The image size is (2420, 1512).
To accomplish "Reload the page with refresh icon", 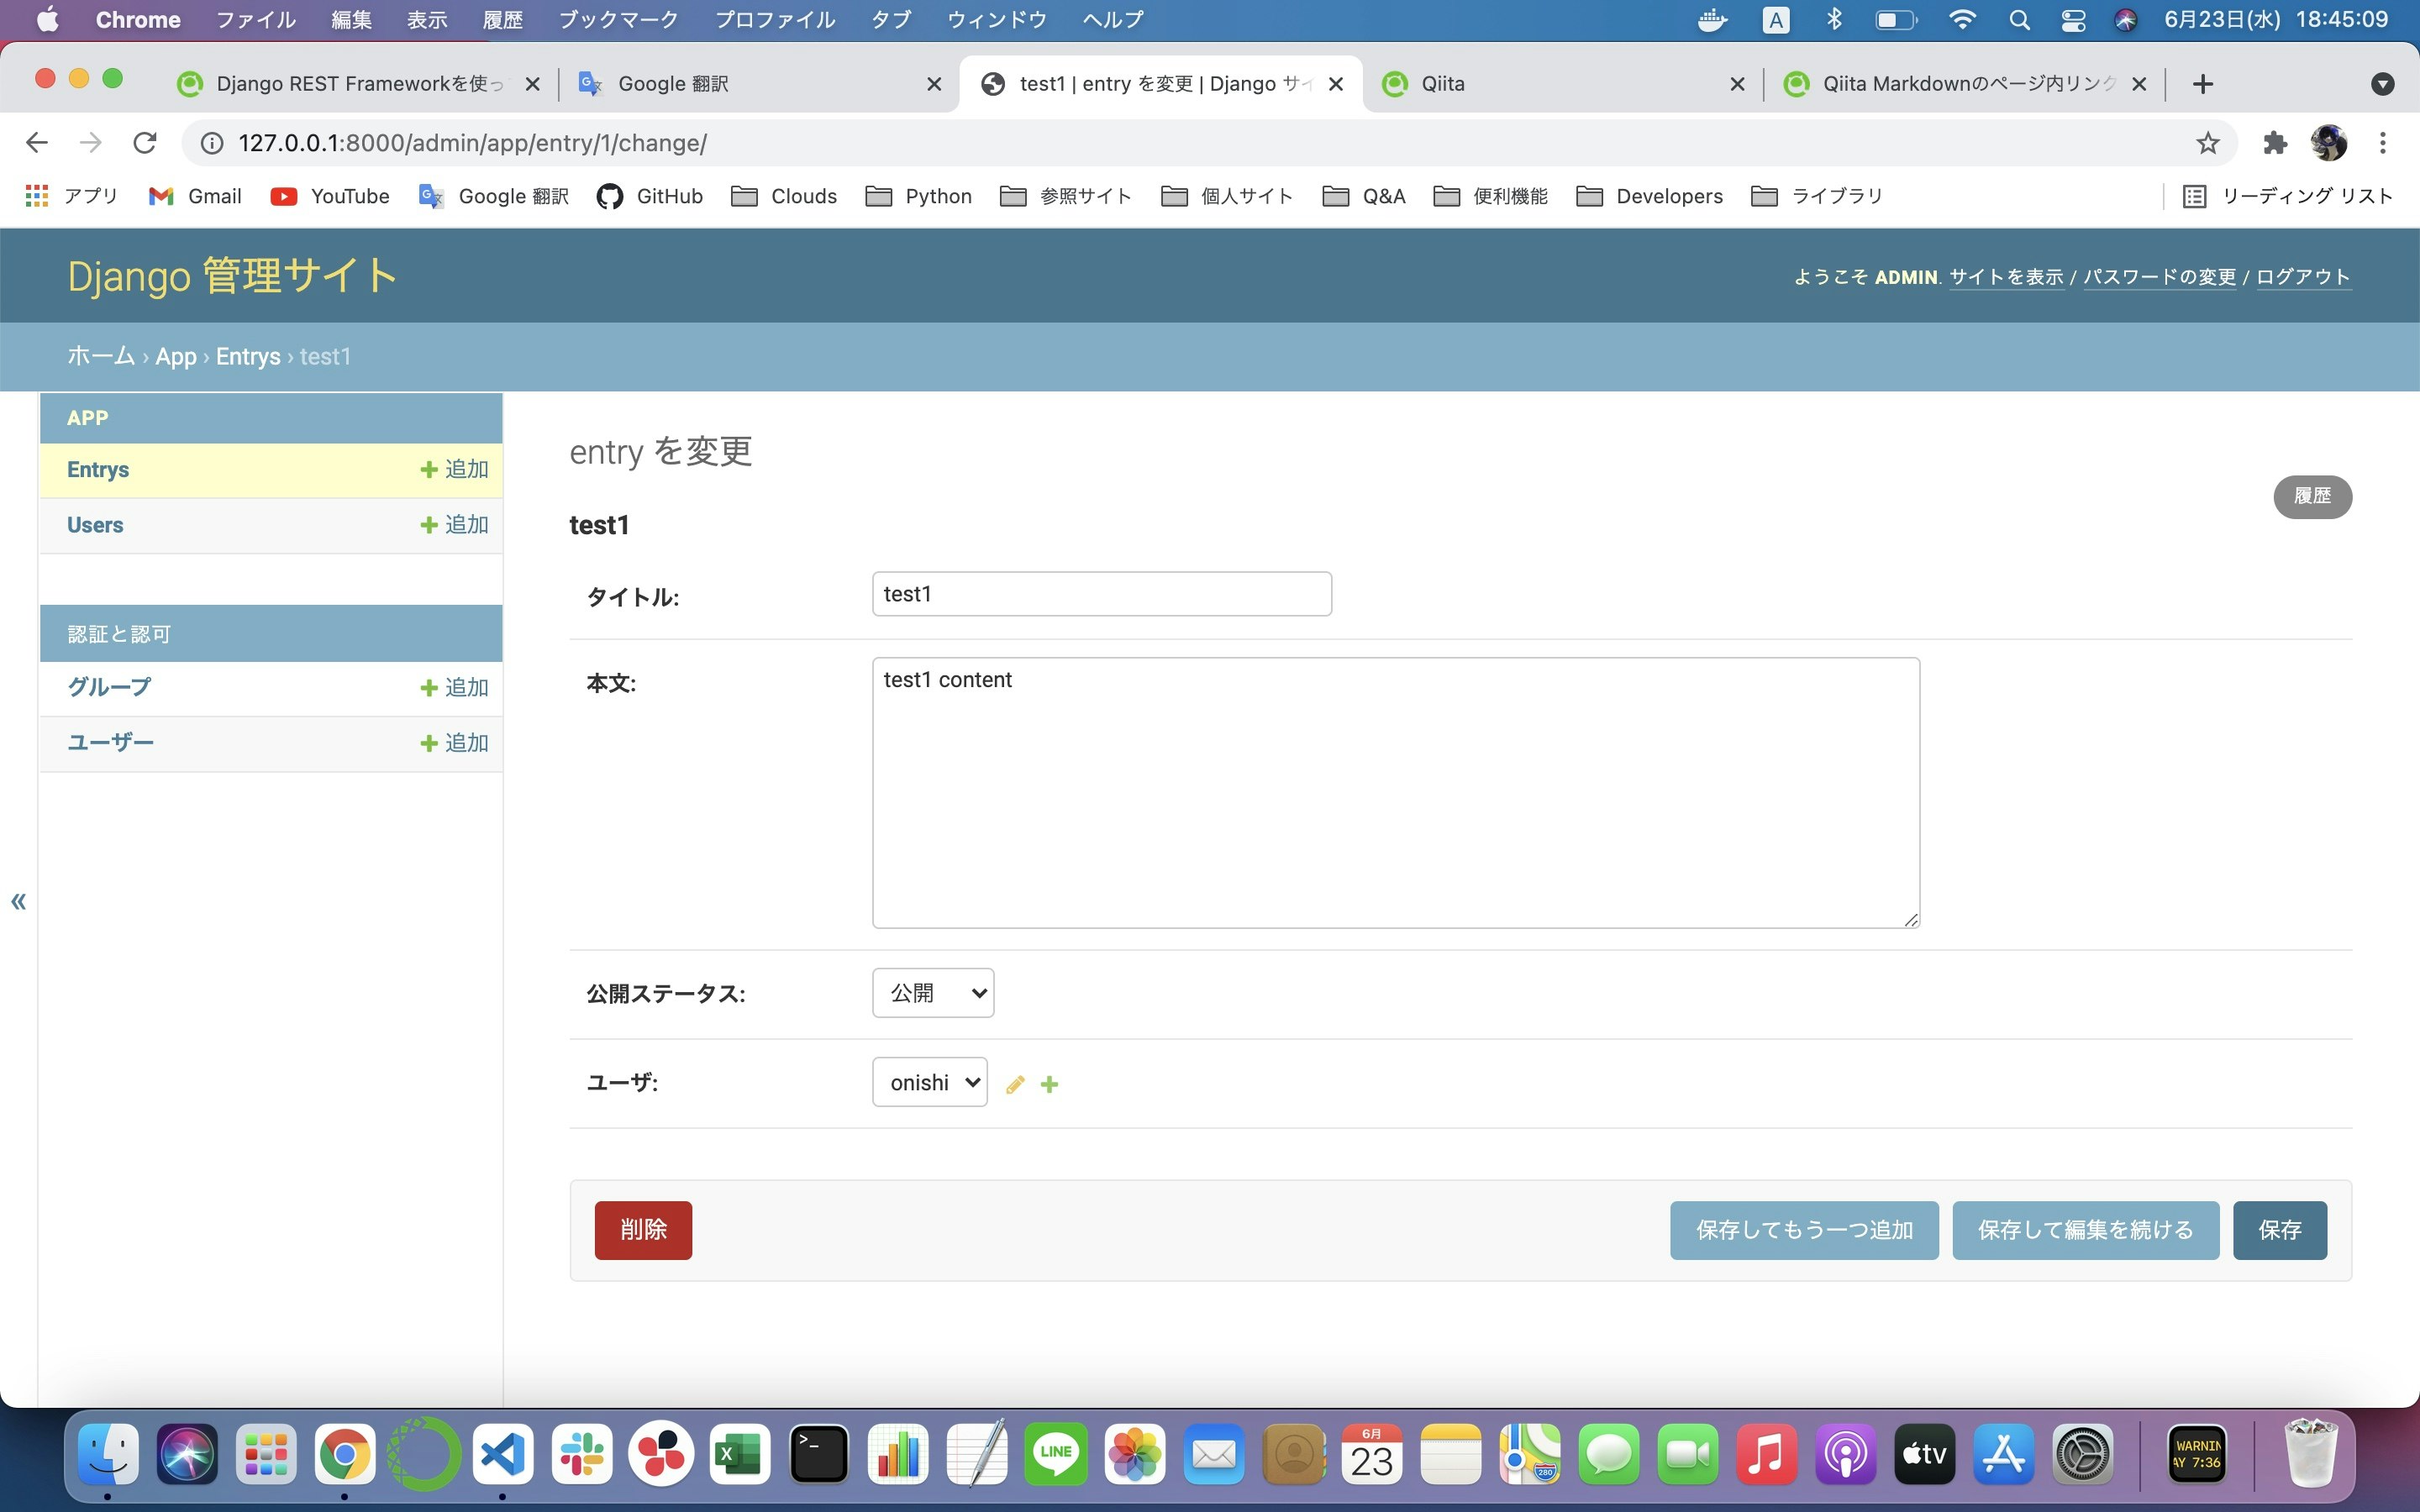I will [145, 143].
